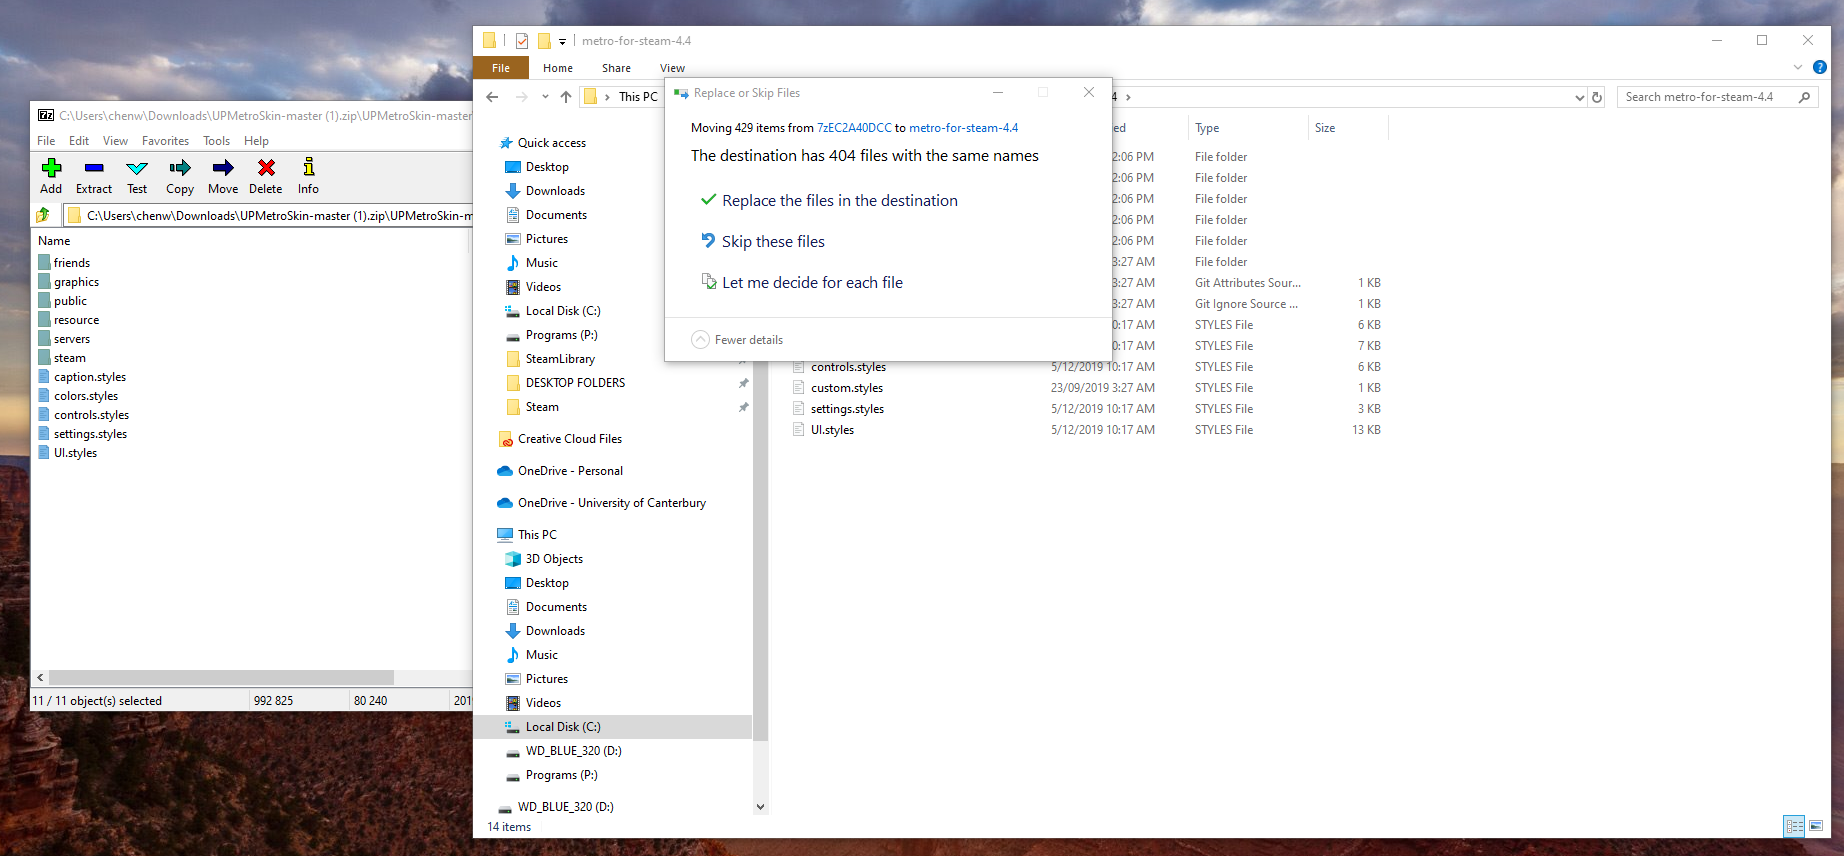Click the Properties quick access icon
This screenshot has height=856, width=1844.
pos(522,41)
